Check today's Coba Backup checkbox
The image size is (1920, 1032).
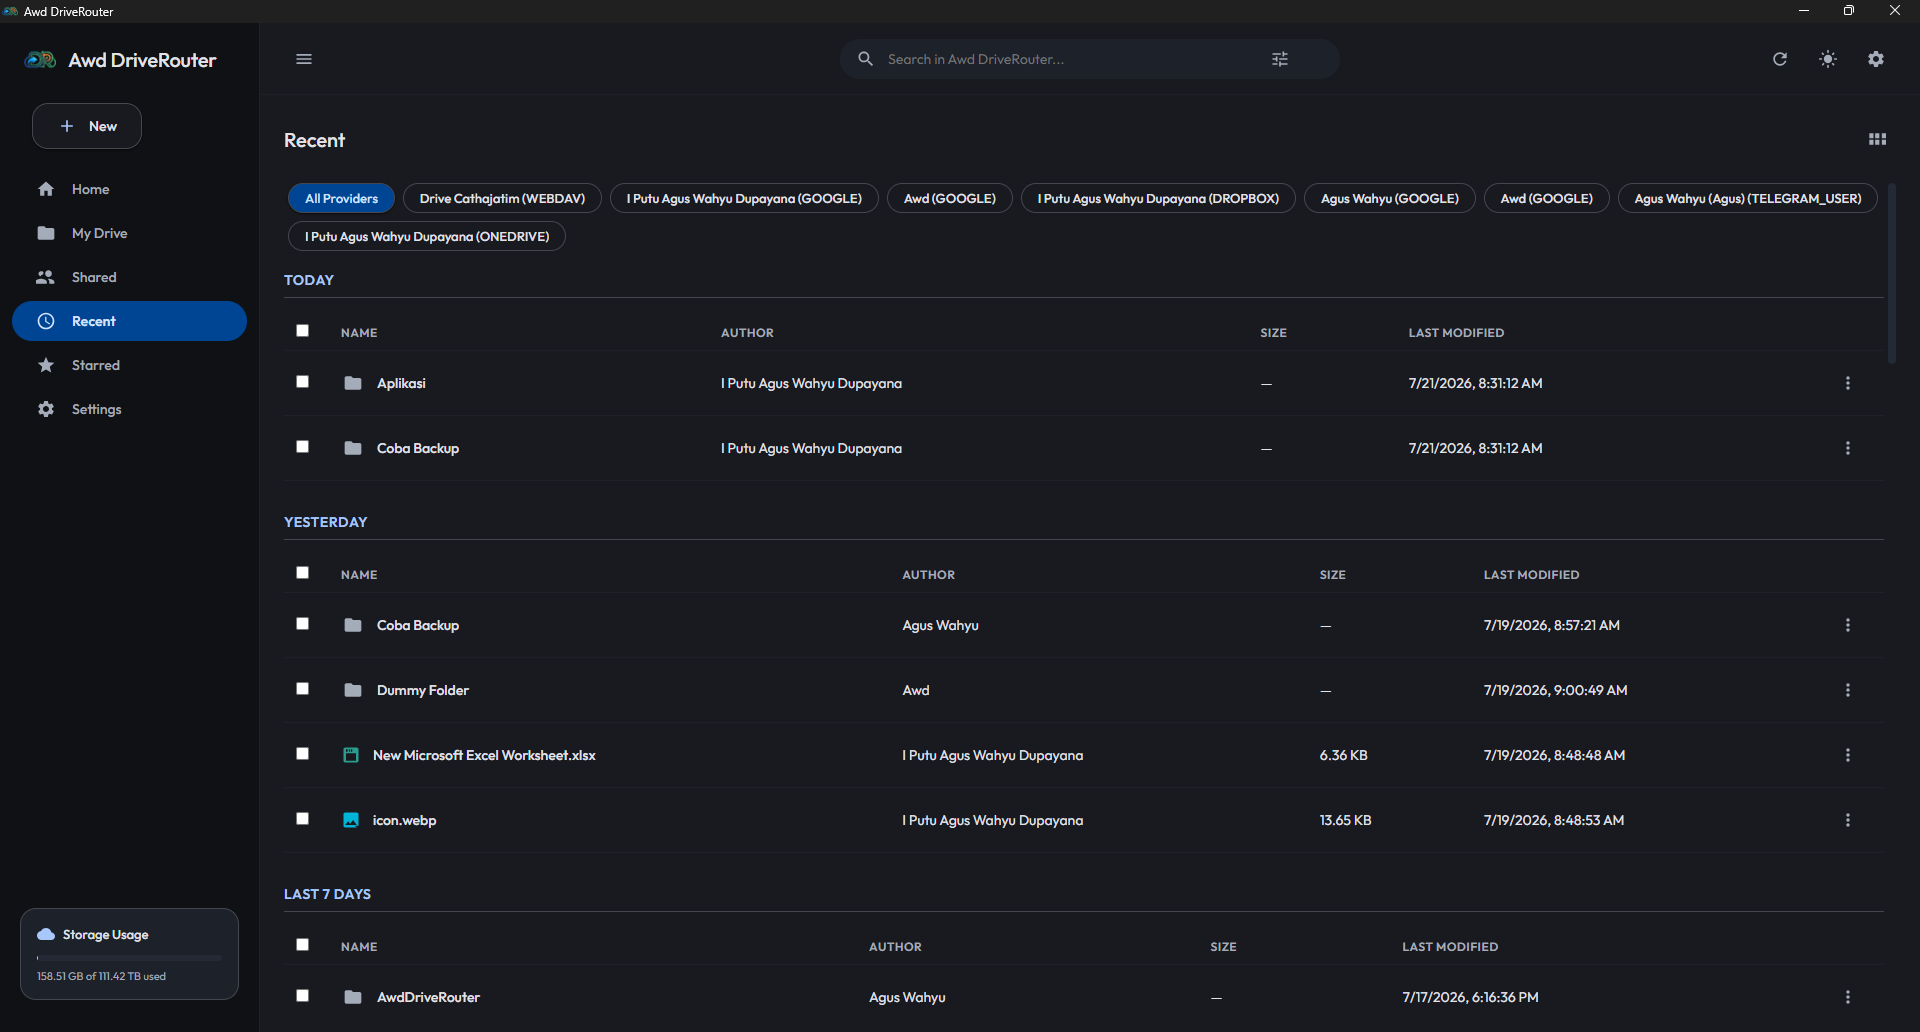point(303,447)
